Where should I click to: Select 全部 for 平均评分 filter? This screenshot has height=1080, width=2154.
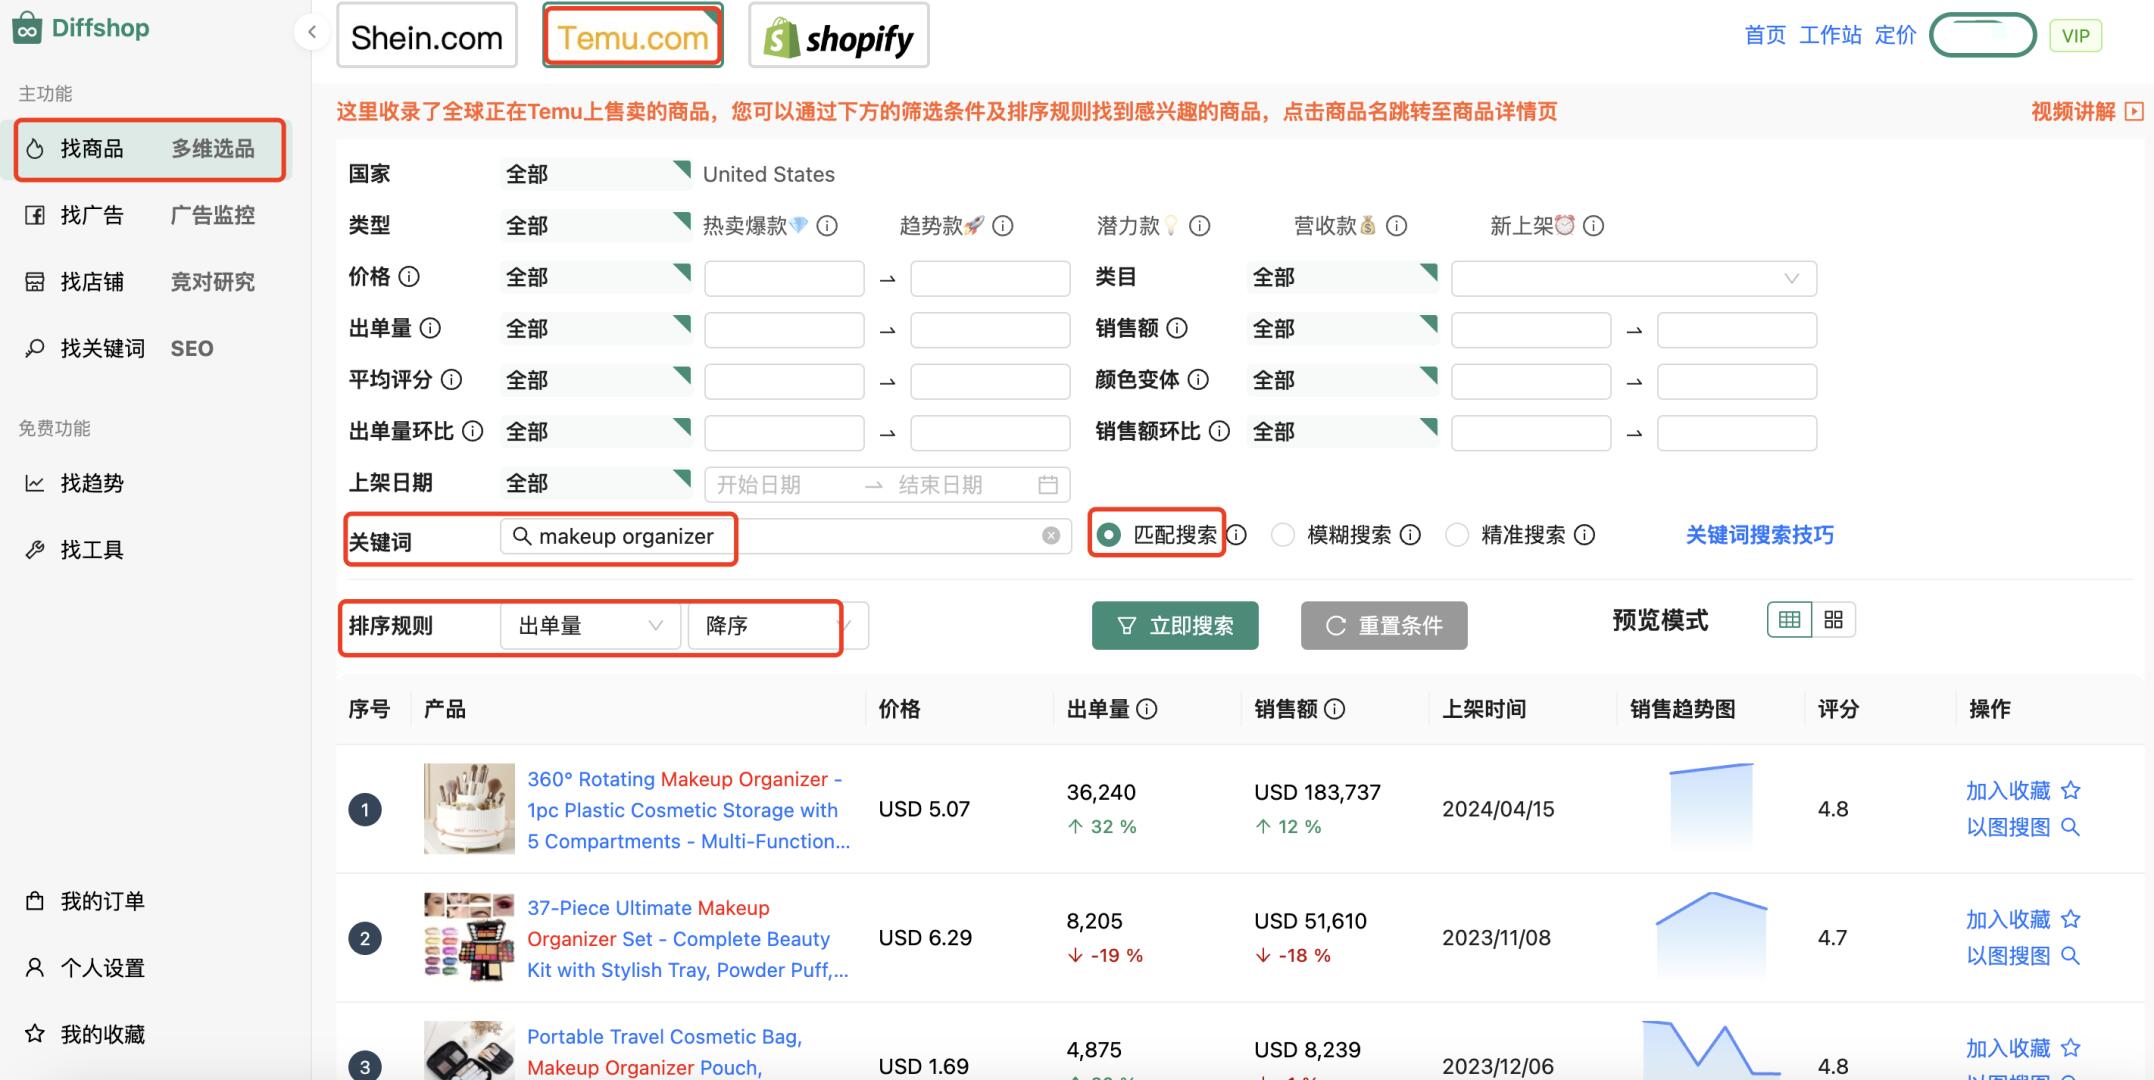click(x=596, y=380)
